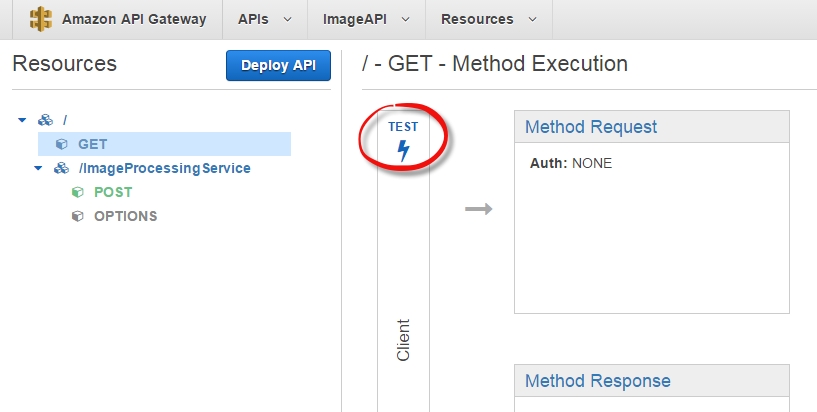Click the gray OPTIONS method cube icon

[78, 216]
